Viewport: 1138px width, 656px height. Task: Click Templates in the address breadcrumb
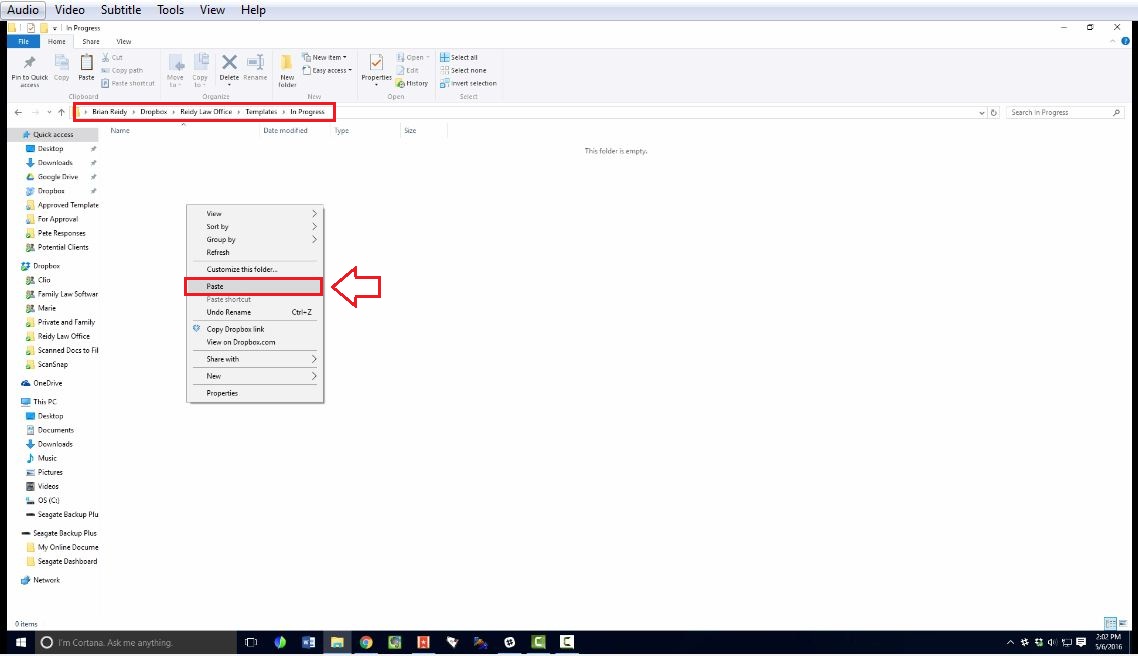click(x=261, y=112)
